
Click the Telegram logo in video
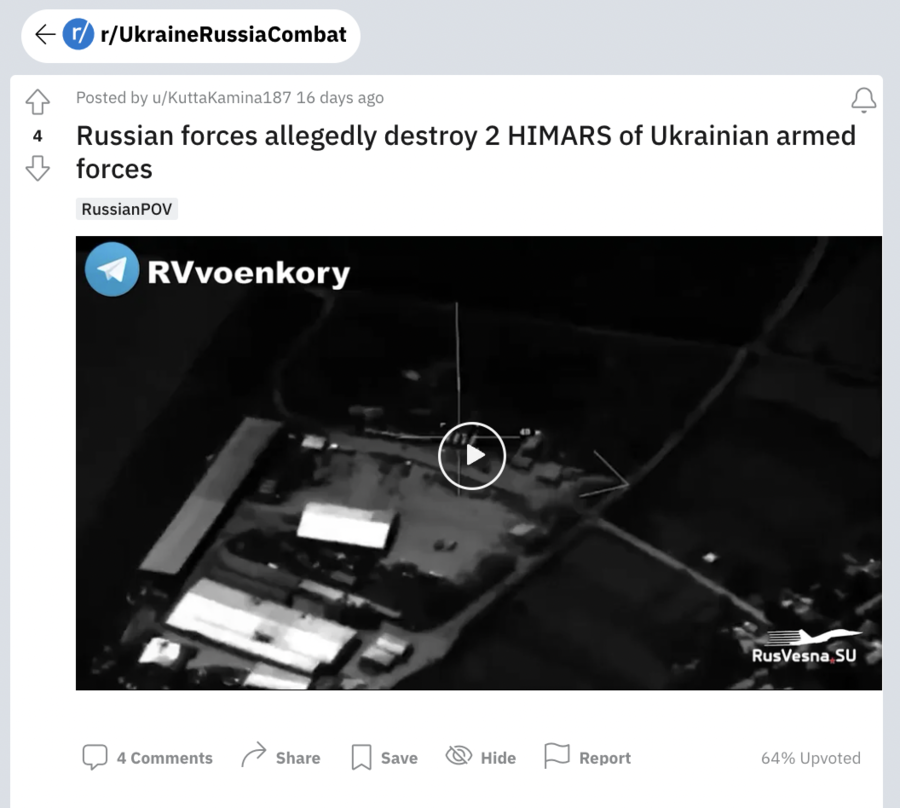pos(112,269)
